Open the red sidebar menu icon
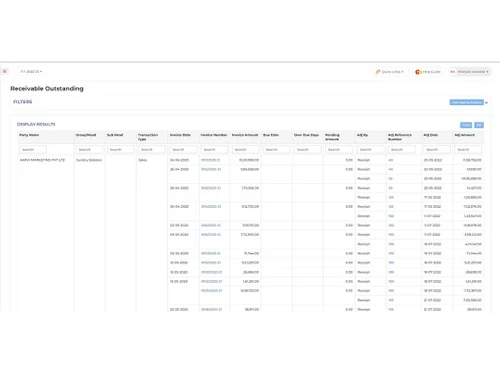The width and height of the screenshot is (500, 375). (5, 71)
